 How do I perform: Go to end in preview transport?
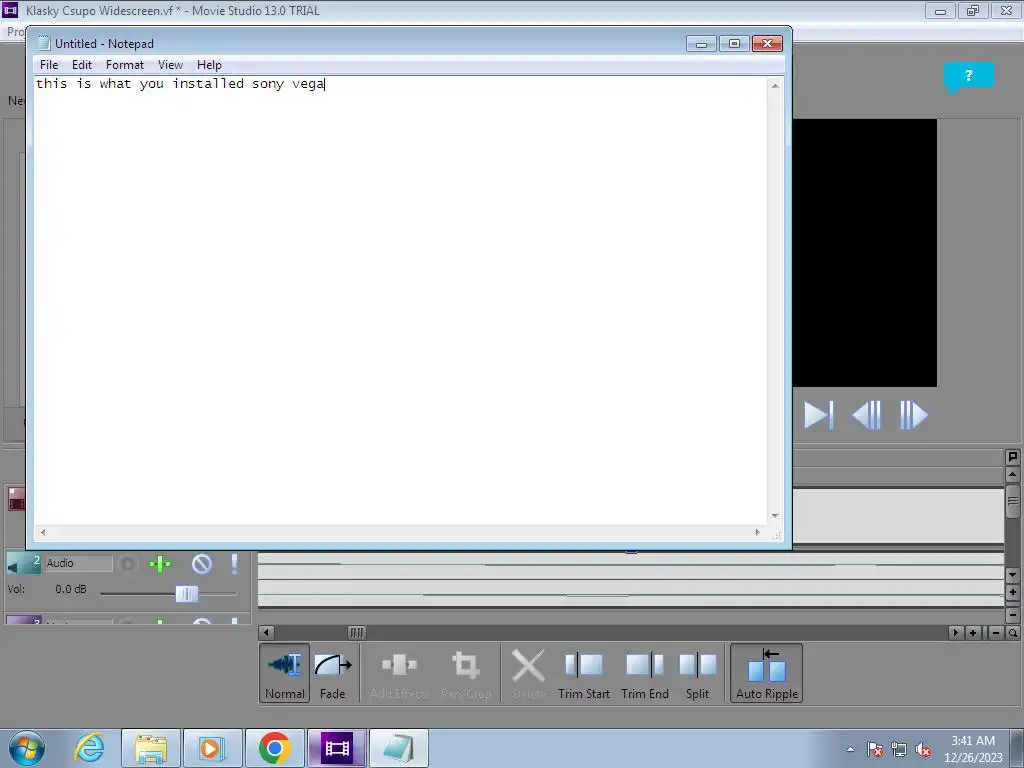click(x=818, y=415)
